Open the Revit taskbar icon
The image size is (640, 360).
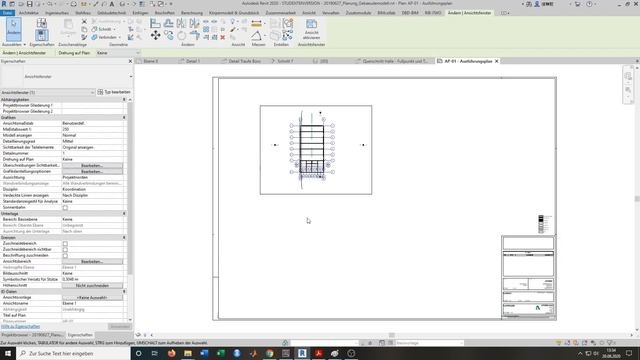[x=302, y=353]
